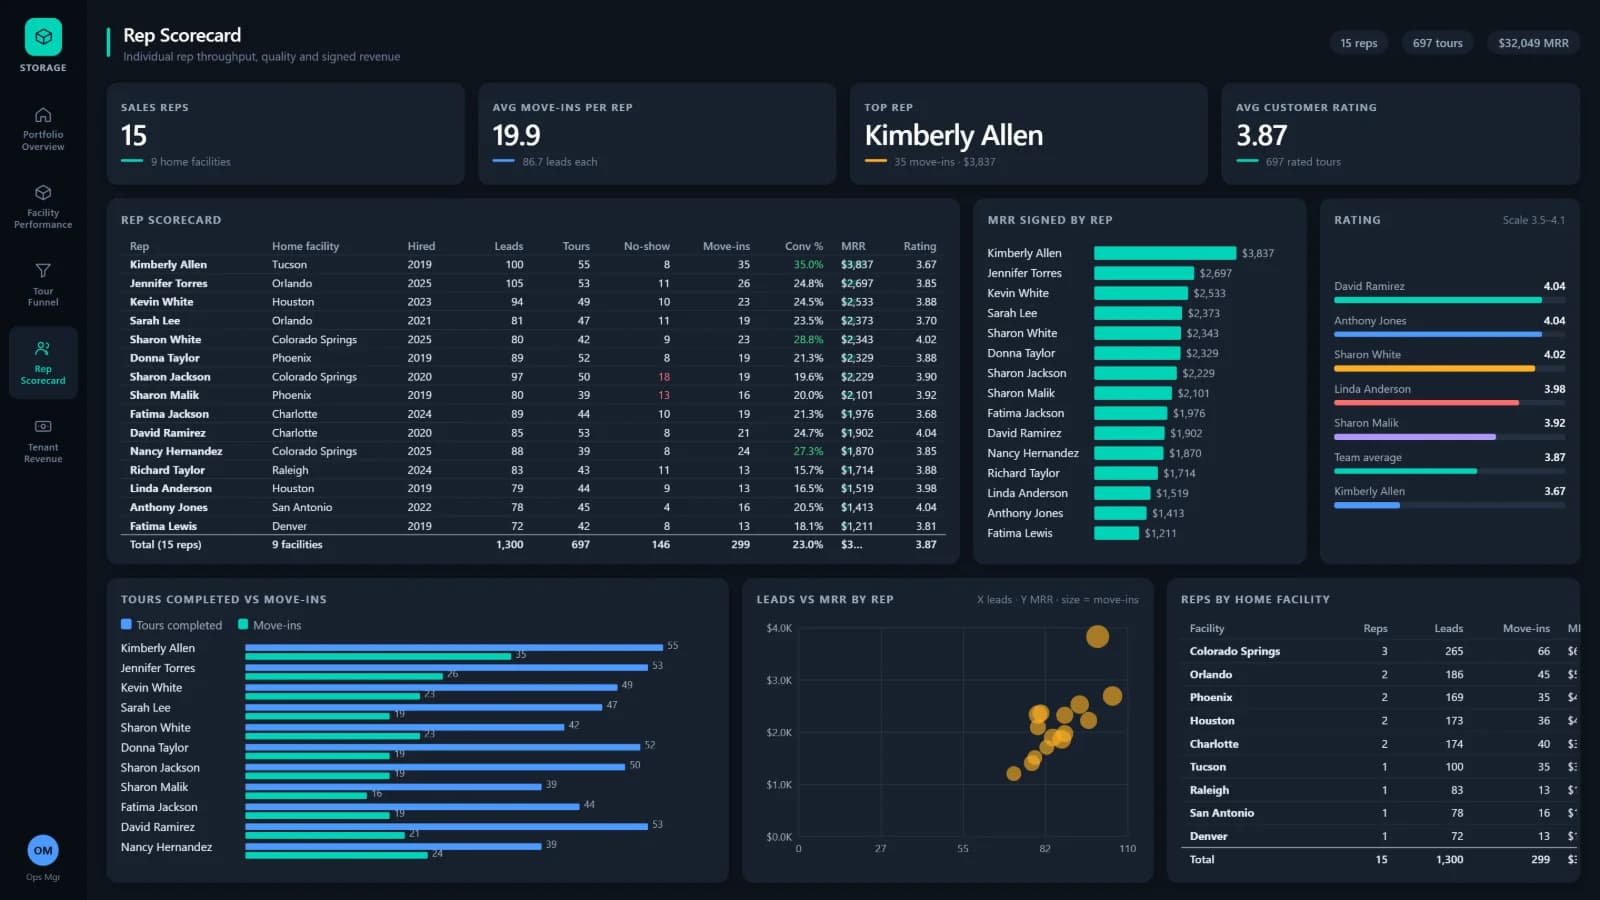Select the Sales Reps KPI card
The image size is (1600, 900).
tap(286, 134)
